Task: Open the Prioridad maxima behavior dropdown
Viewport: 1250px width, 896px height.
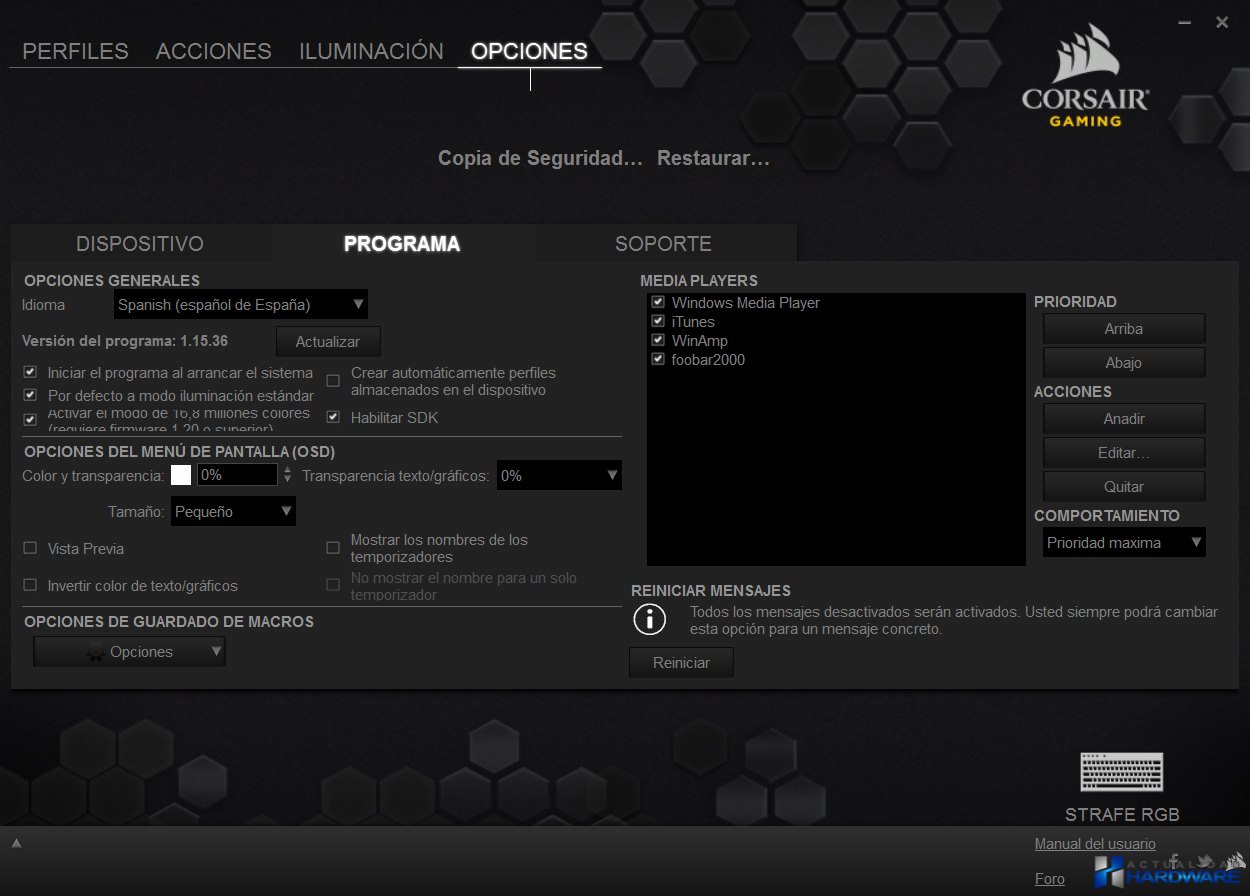Action: click(x=1124, y=542)
